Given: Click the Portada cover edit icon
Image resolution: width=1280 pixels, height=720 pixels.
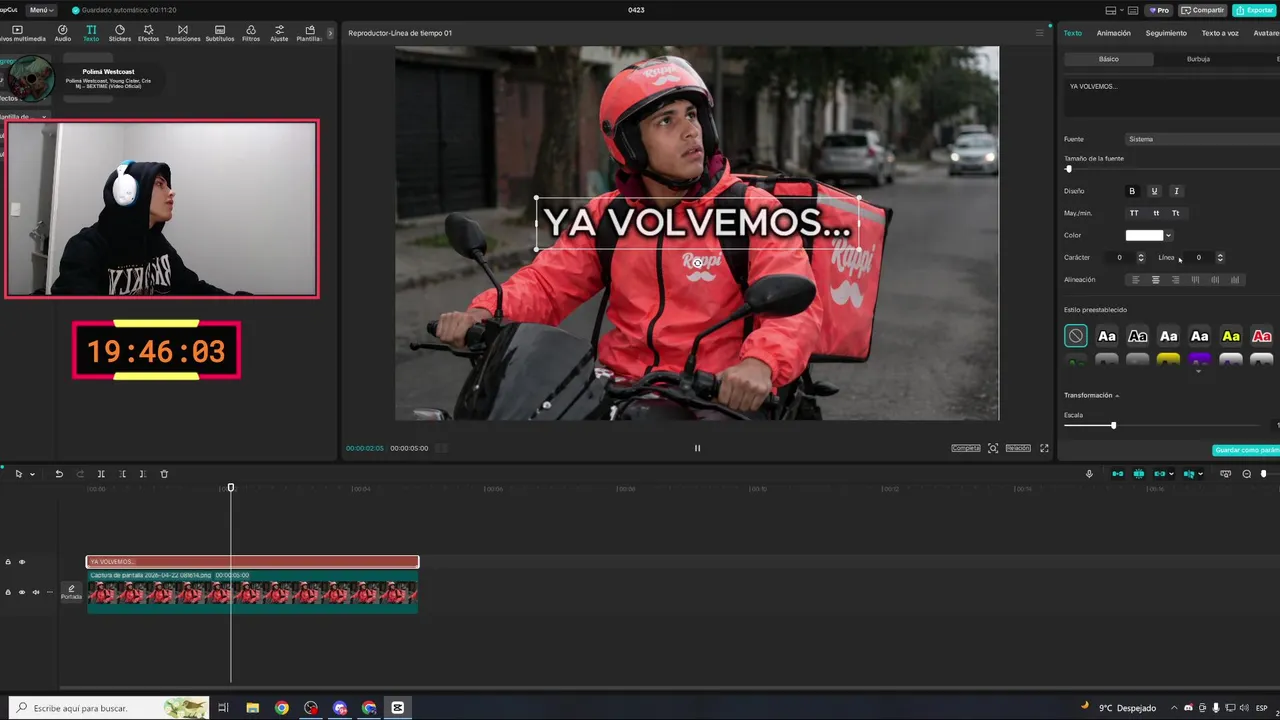Looking at the screenshot, I should [x=71, y=592].
